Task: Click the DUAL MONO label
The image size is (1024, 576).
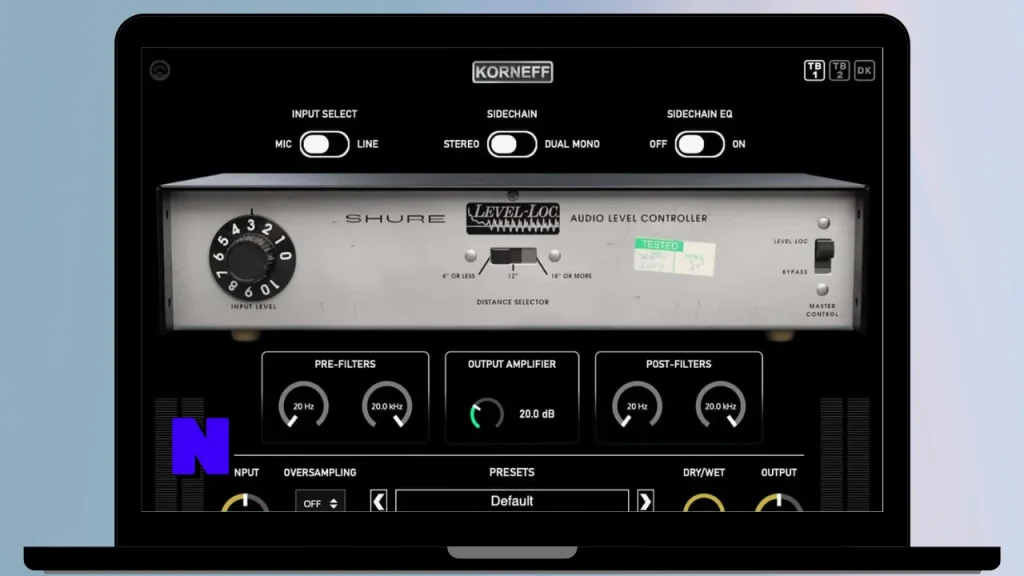Action: [572, 144]
